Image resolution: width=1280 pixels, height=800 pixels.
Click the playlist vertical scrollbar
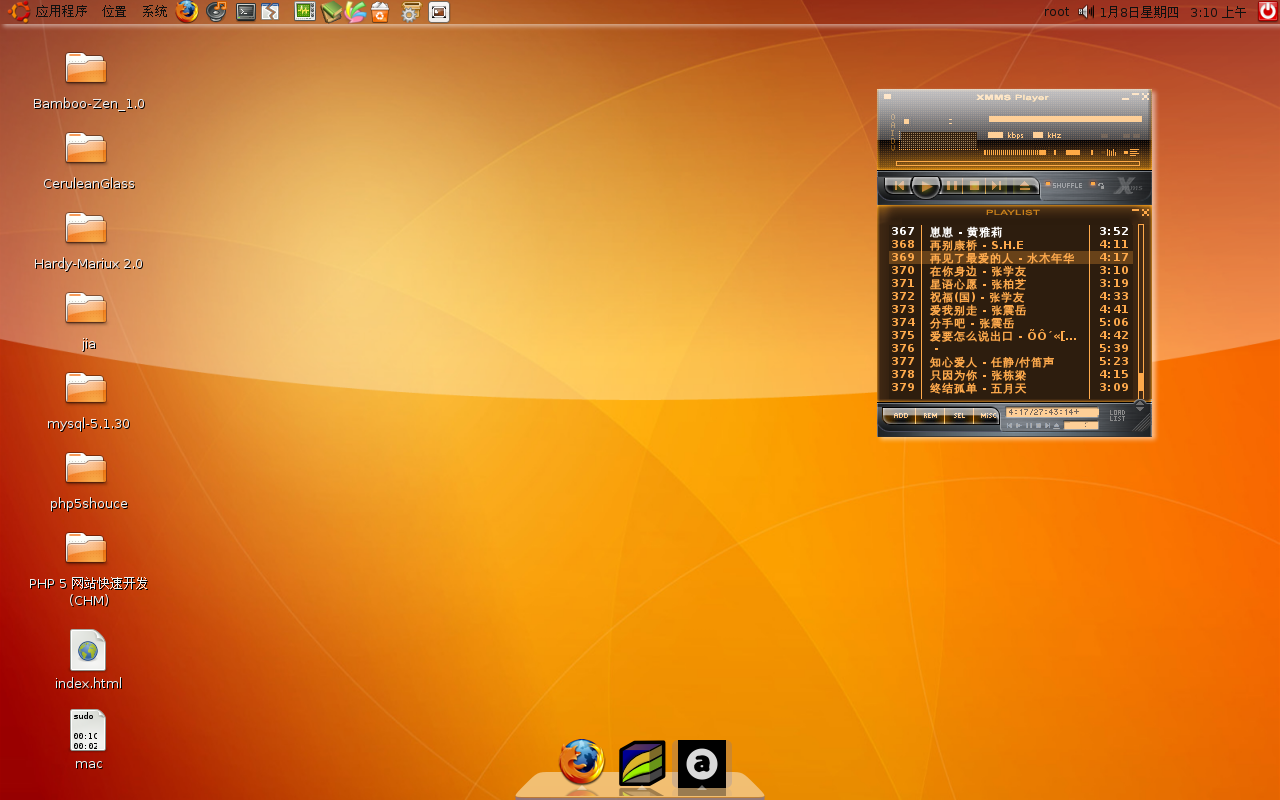[1141, 311]
